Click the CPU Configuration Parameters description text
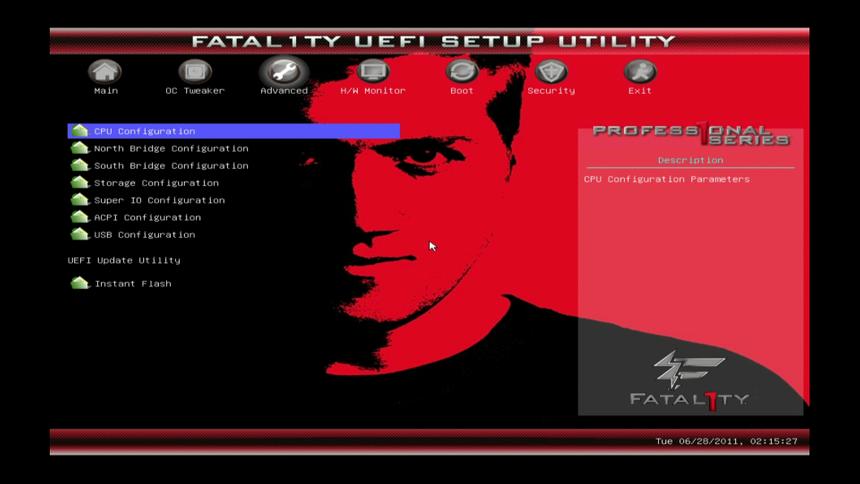The image size is (860, 484). [666, 179]
